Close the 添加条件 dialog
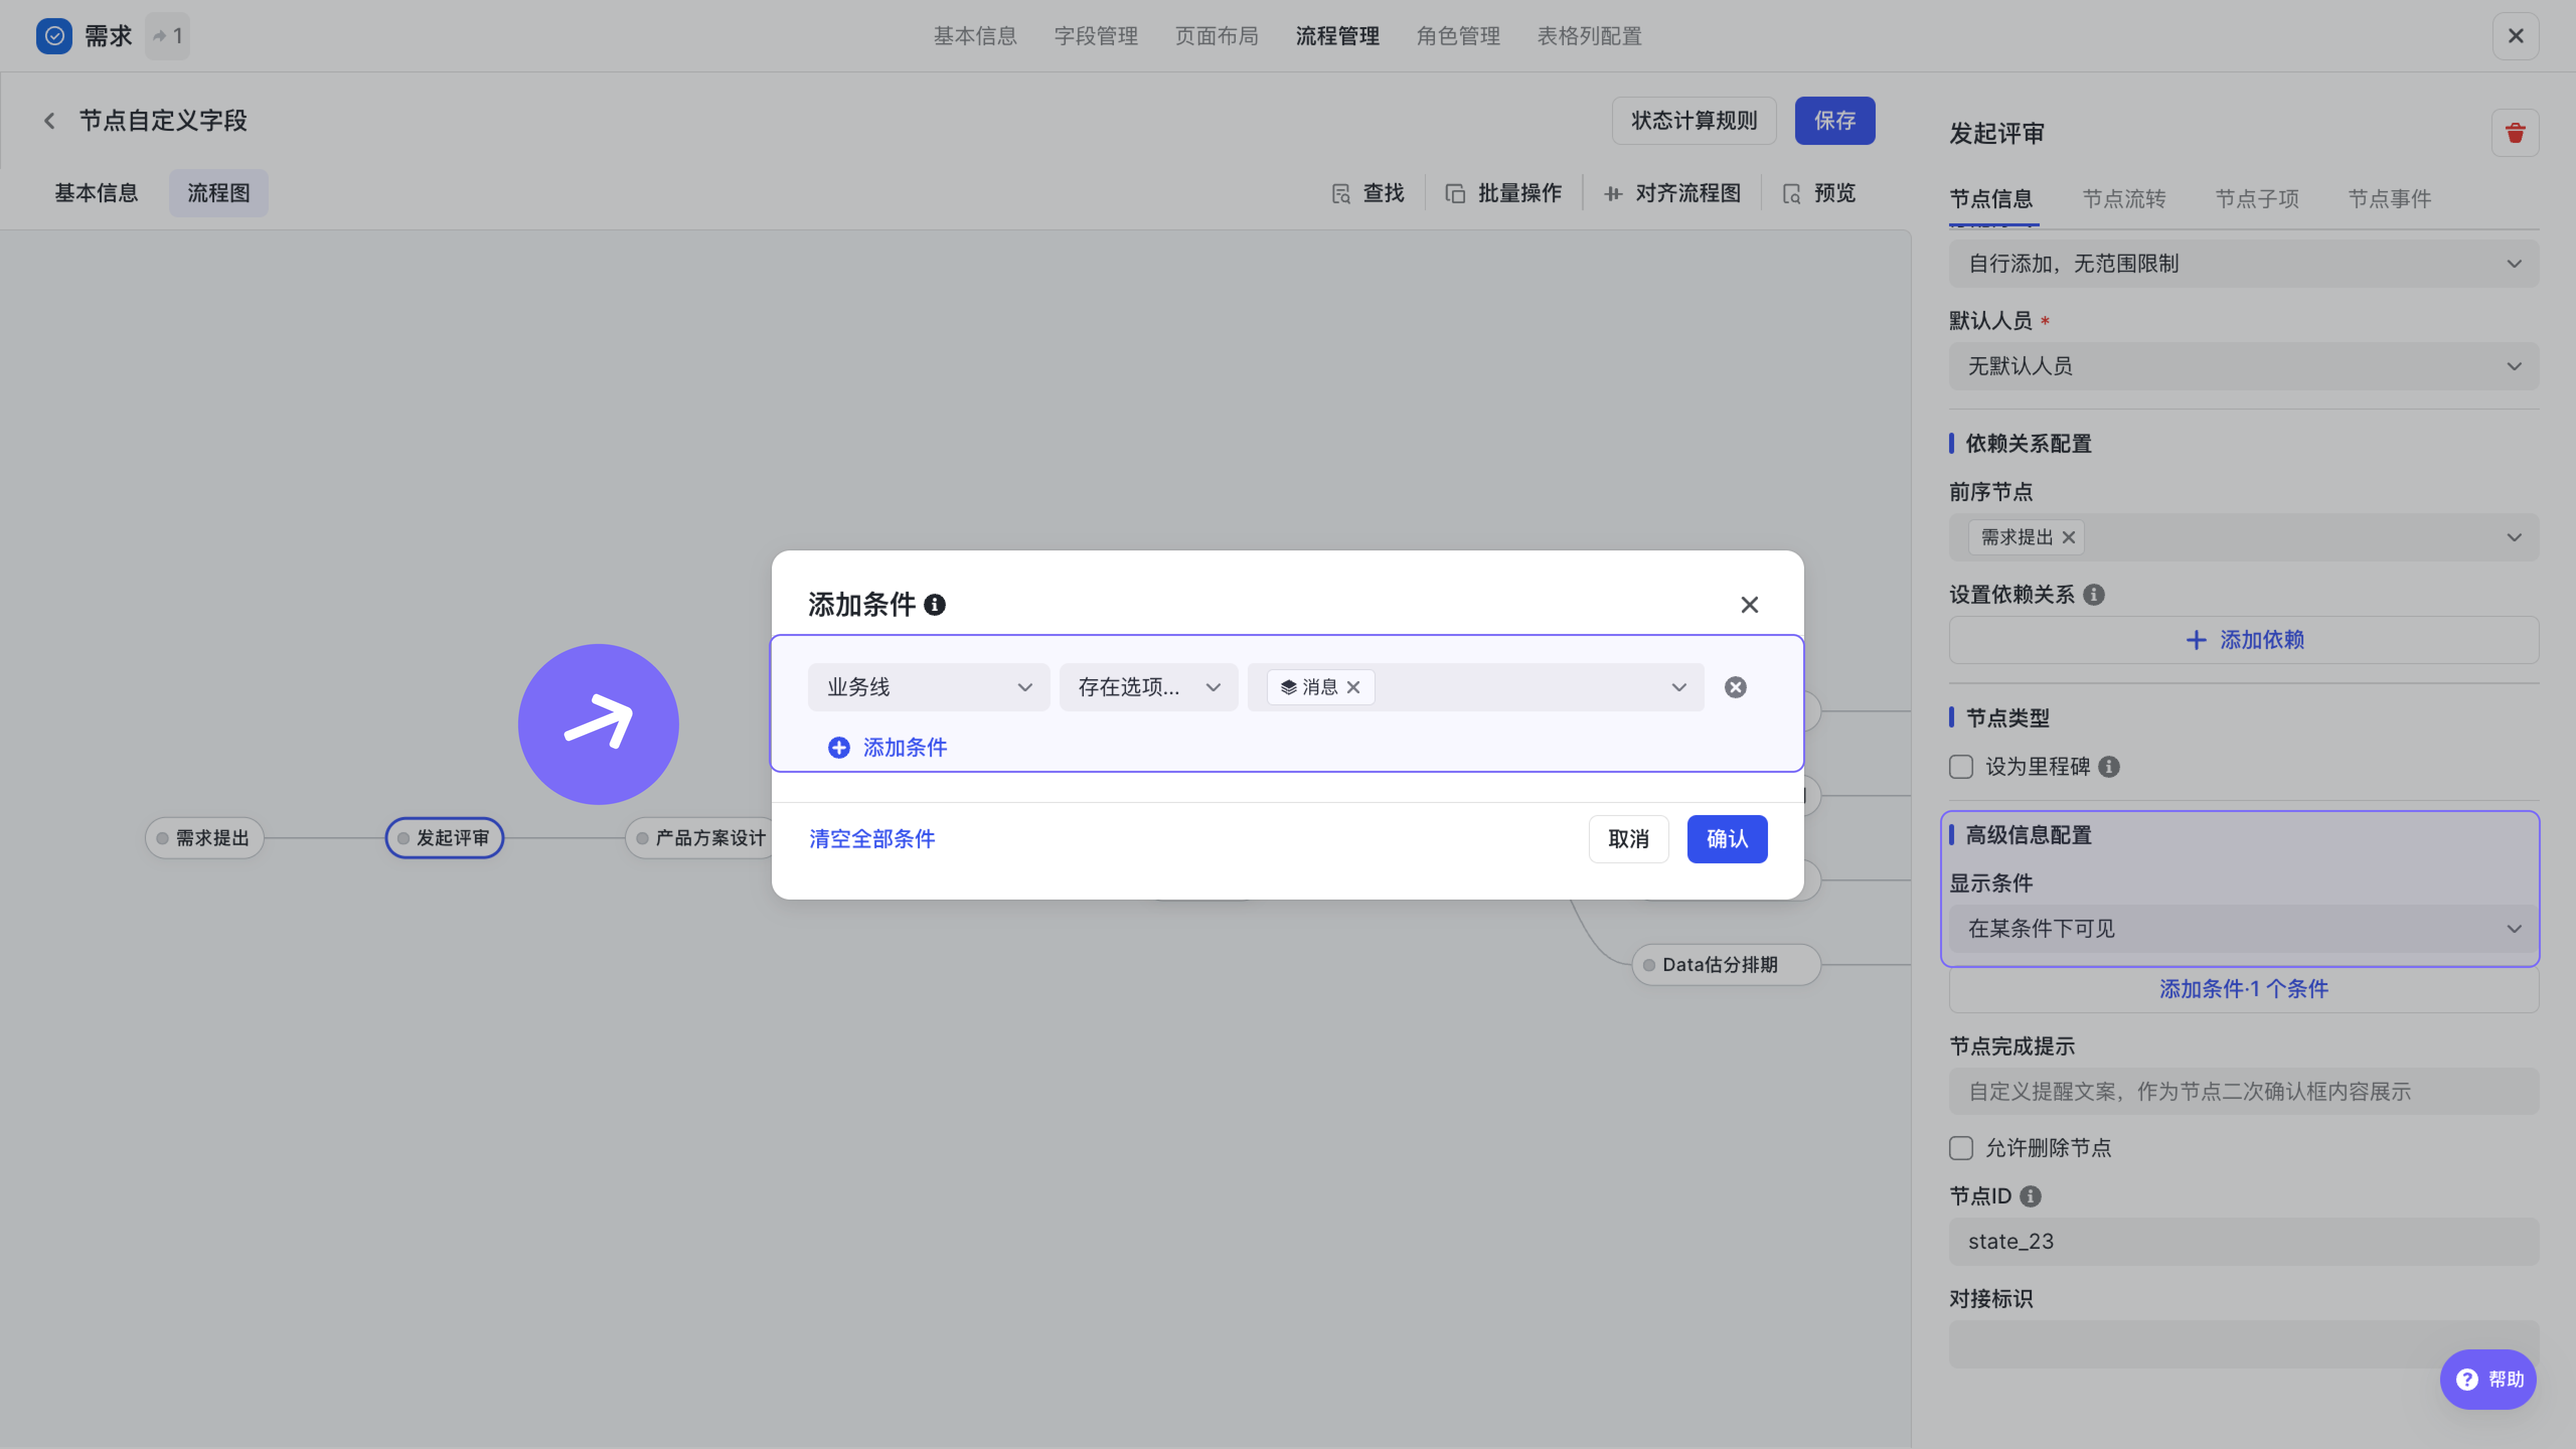The image size is (2576, 1449). tap(1749, 605)
